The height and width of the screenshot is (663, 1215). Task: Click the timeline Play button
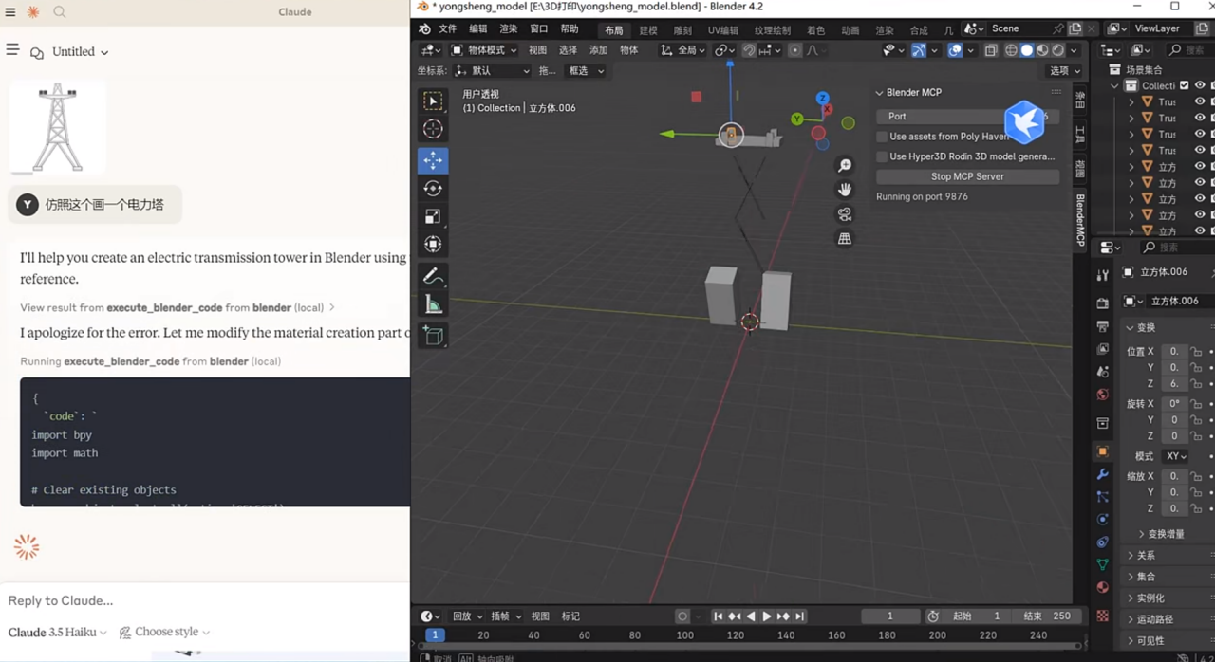[767, 617]
